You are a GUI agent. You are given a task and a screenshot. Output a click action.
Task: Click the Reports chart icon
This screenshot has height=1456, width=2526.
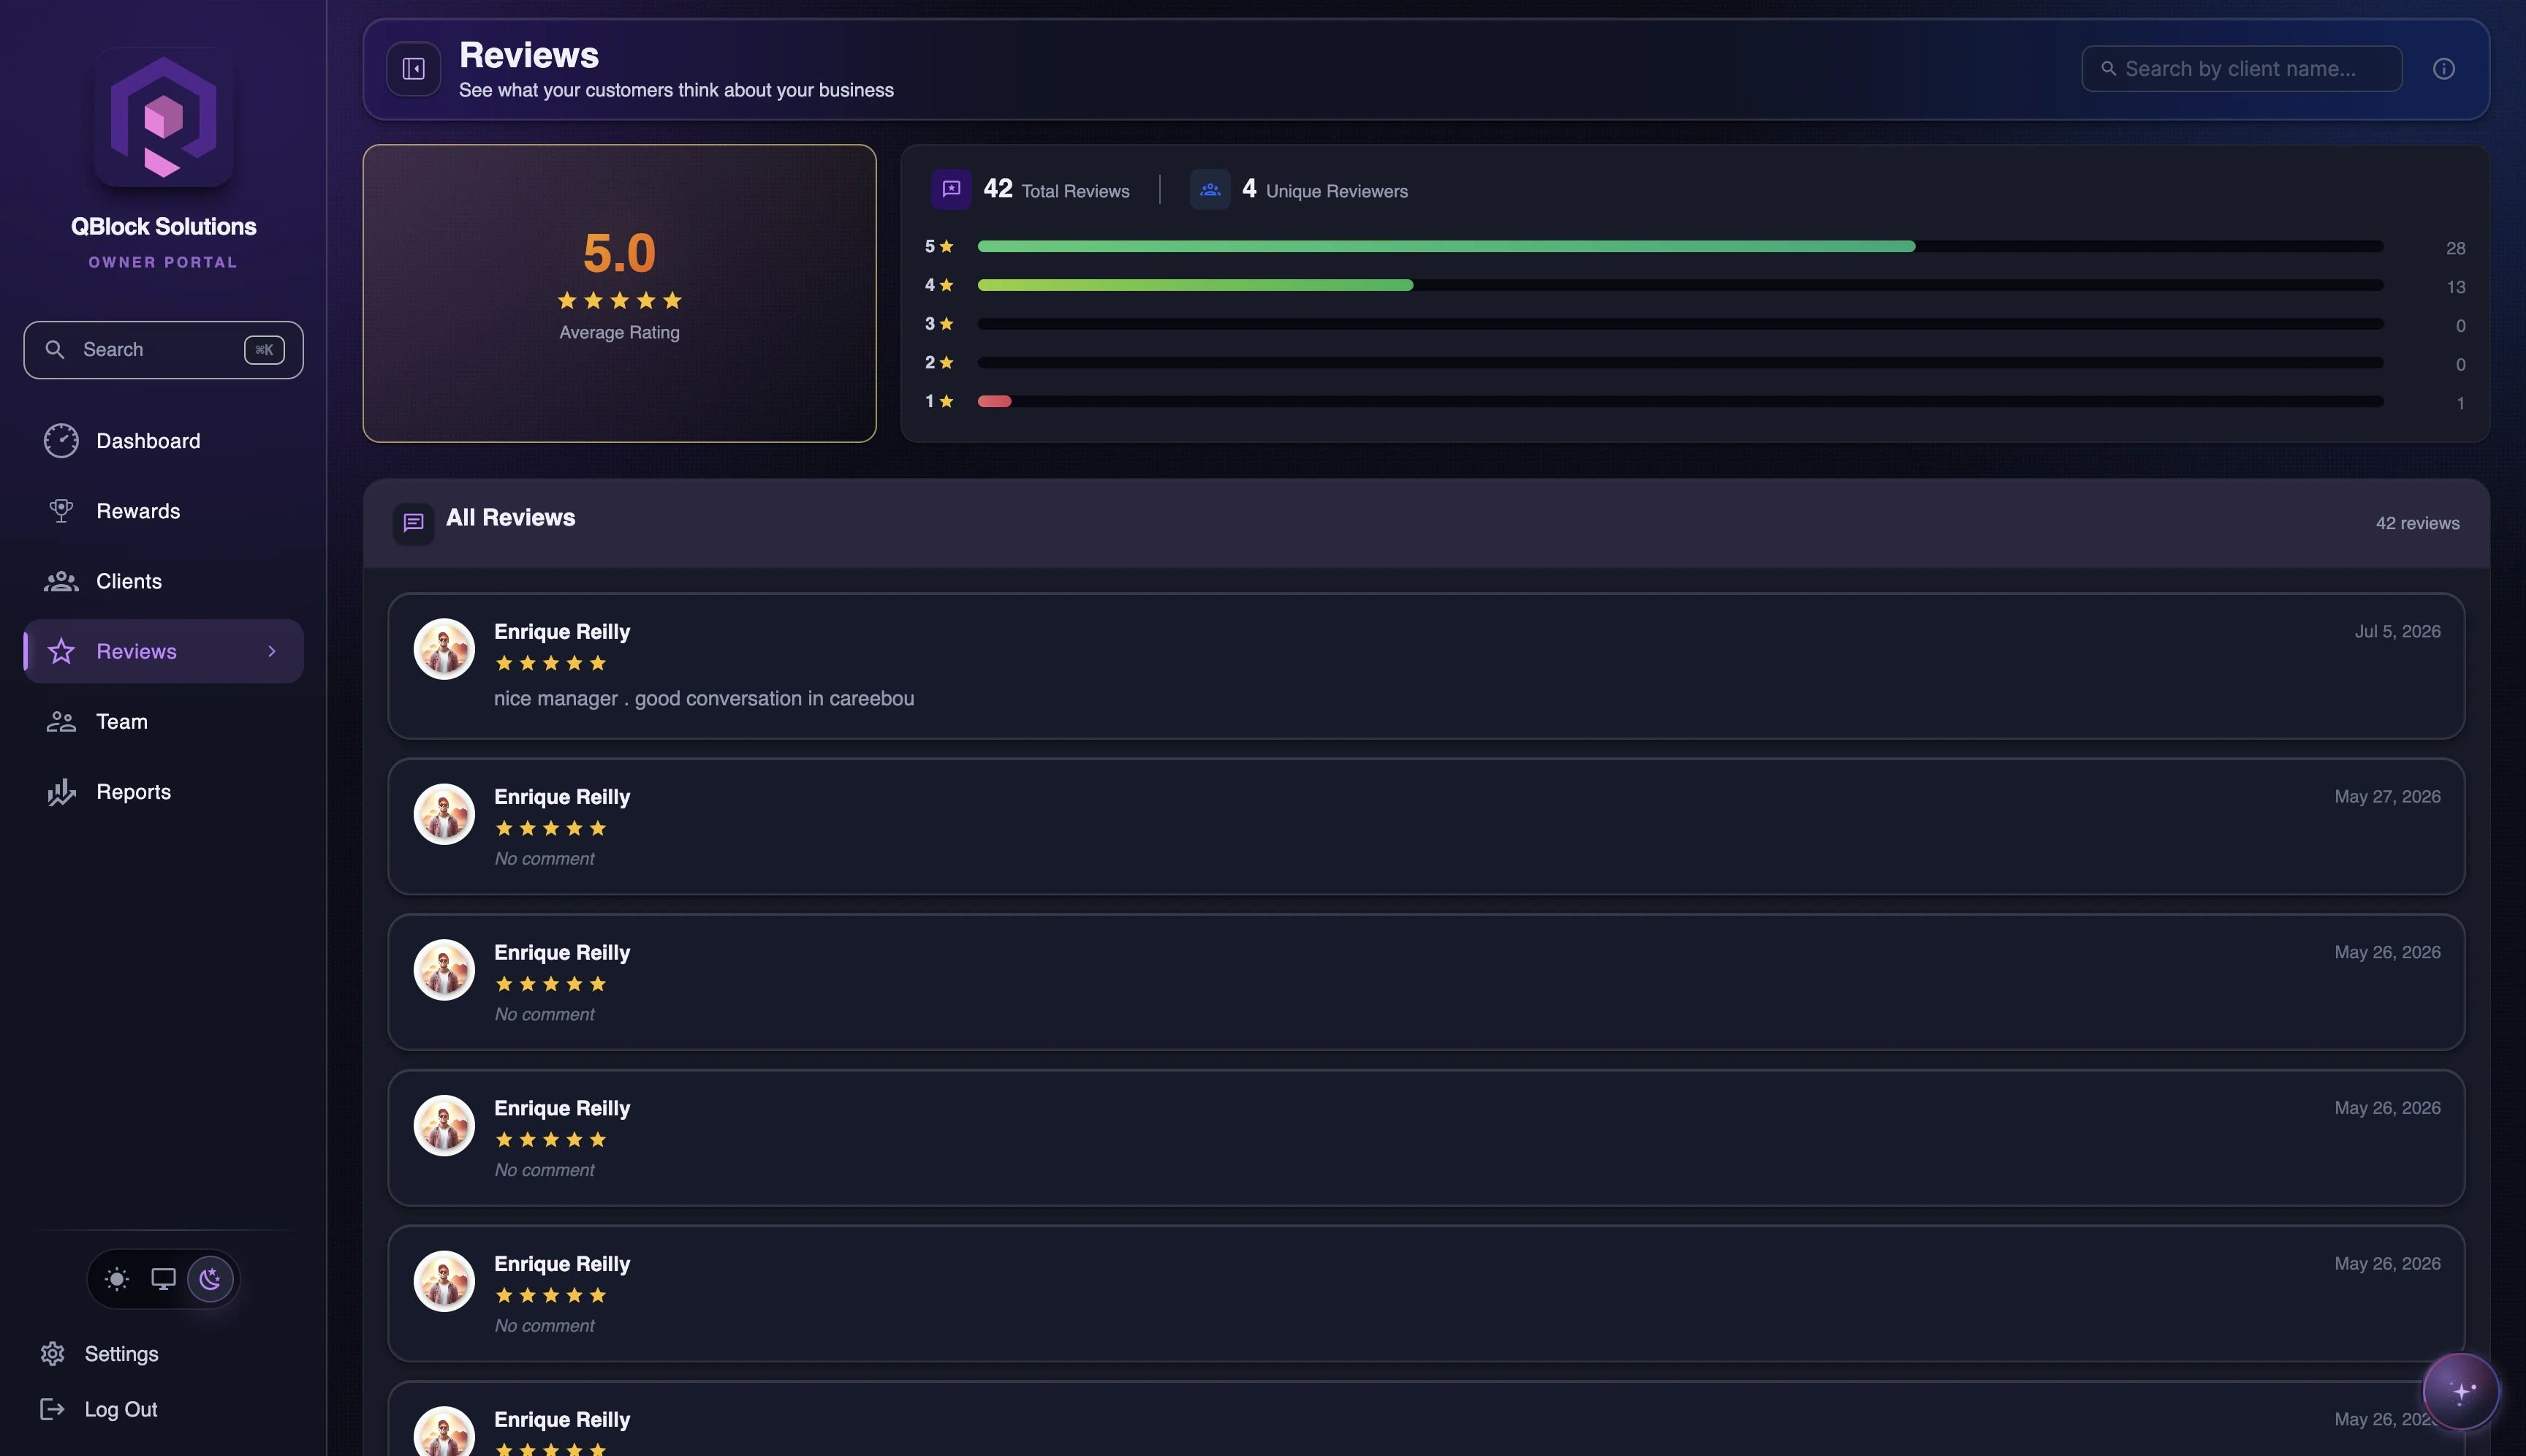coord(61,792)
